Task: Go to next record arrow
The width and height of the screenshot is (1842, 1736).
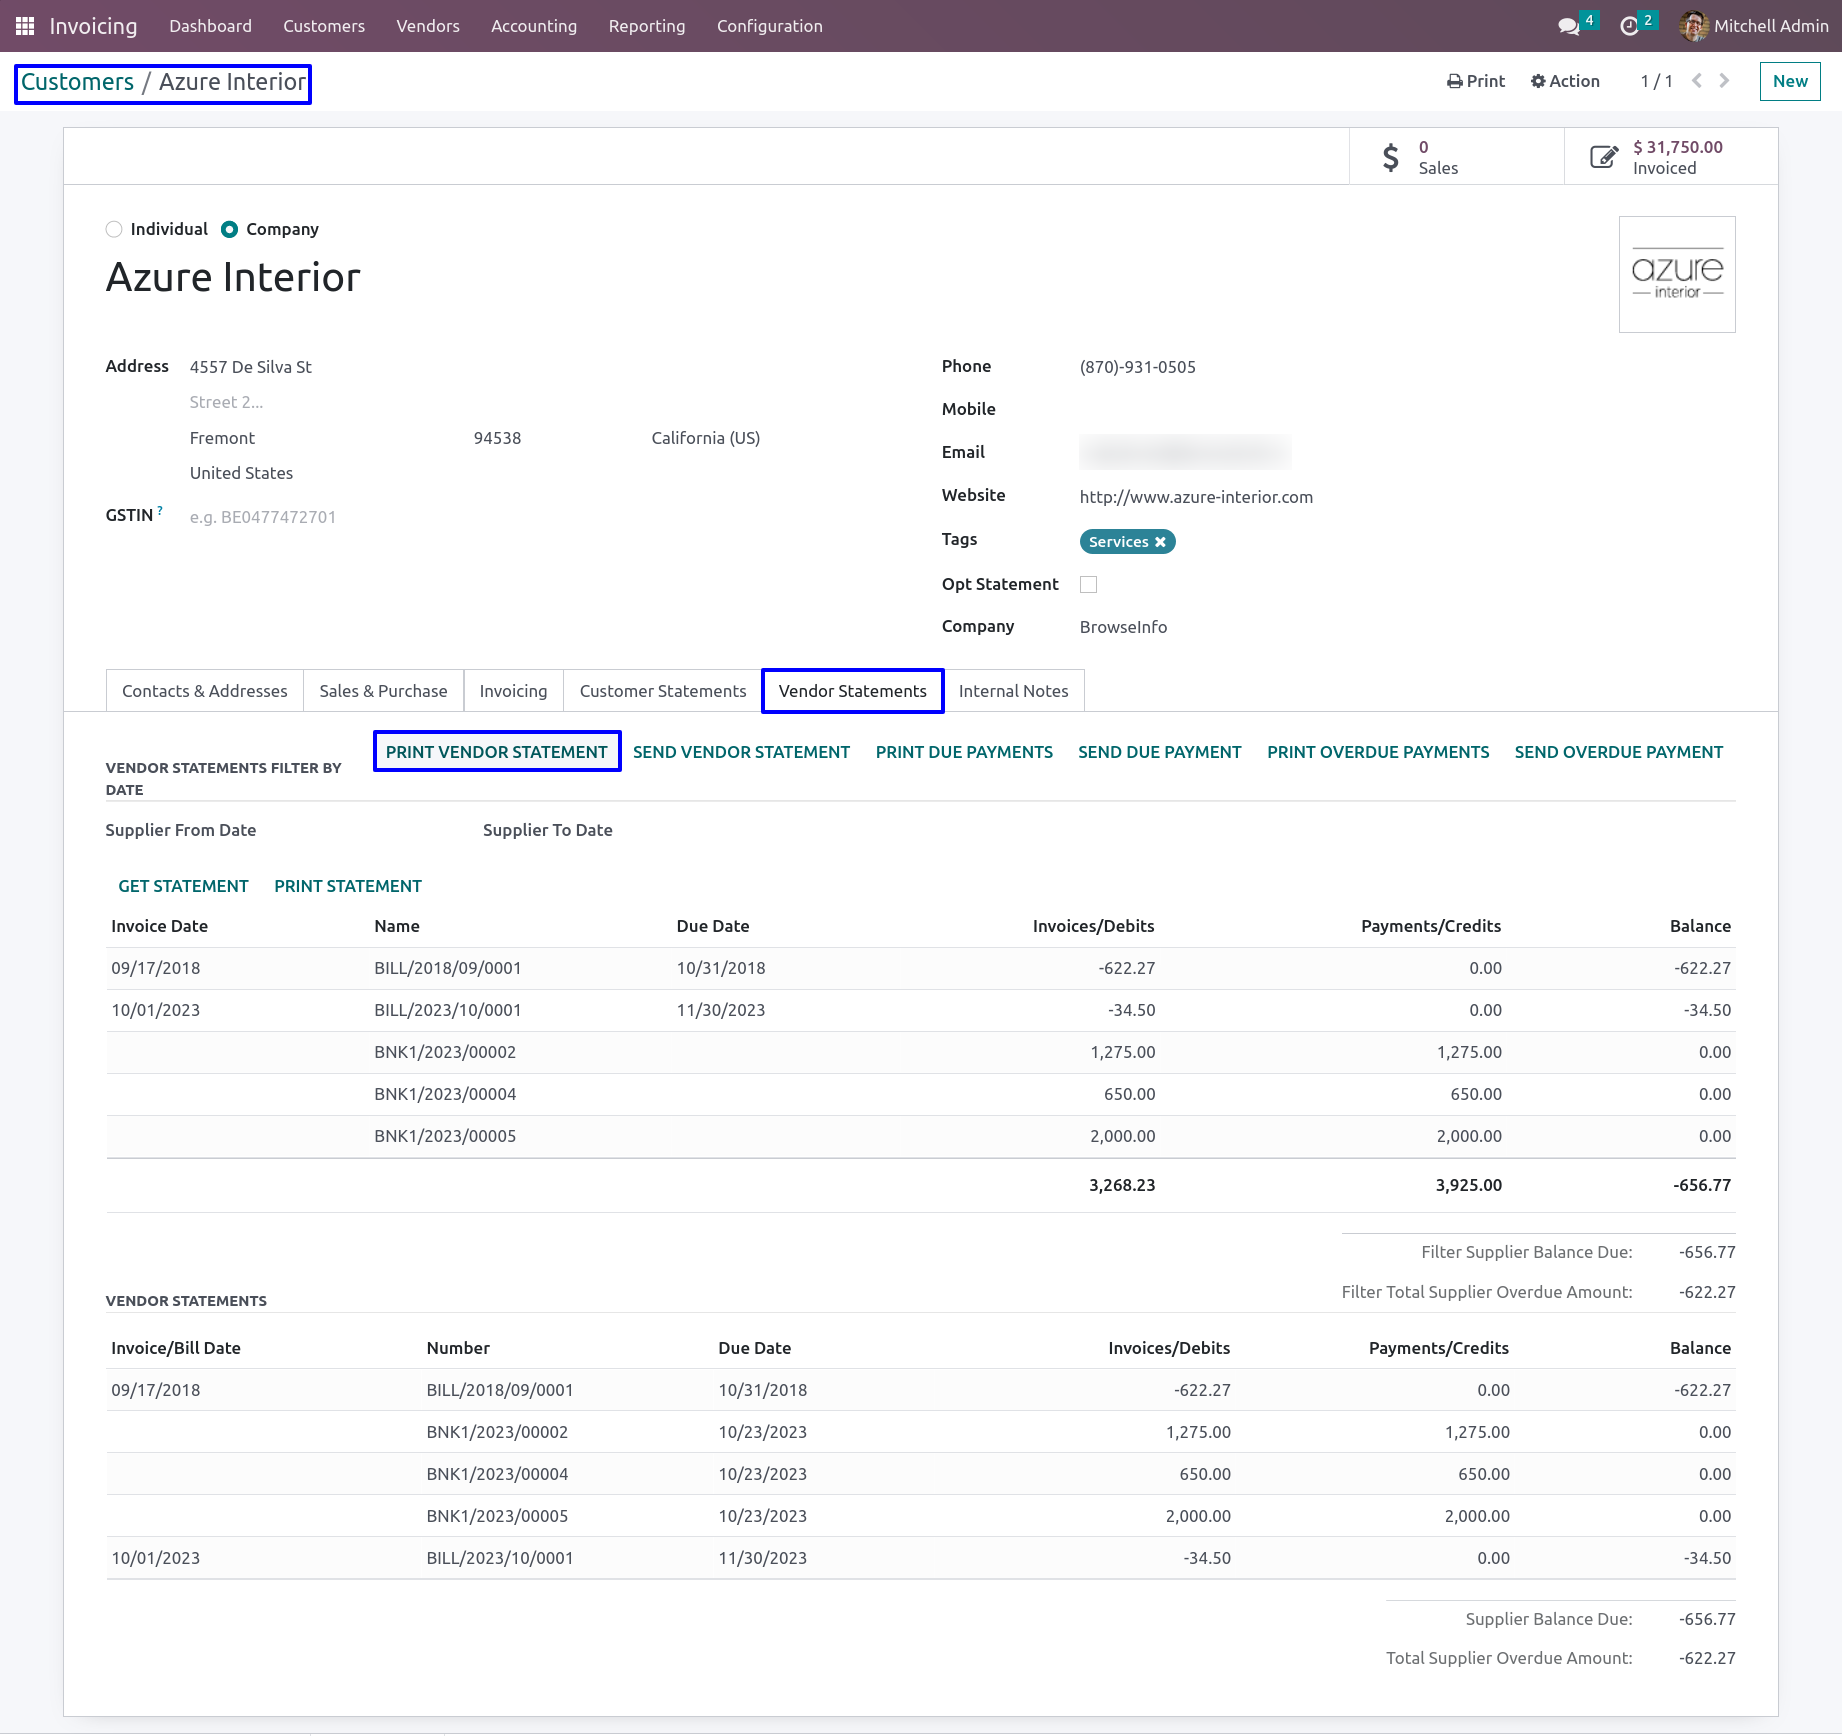Action: 1724,81
